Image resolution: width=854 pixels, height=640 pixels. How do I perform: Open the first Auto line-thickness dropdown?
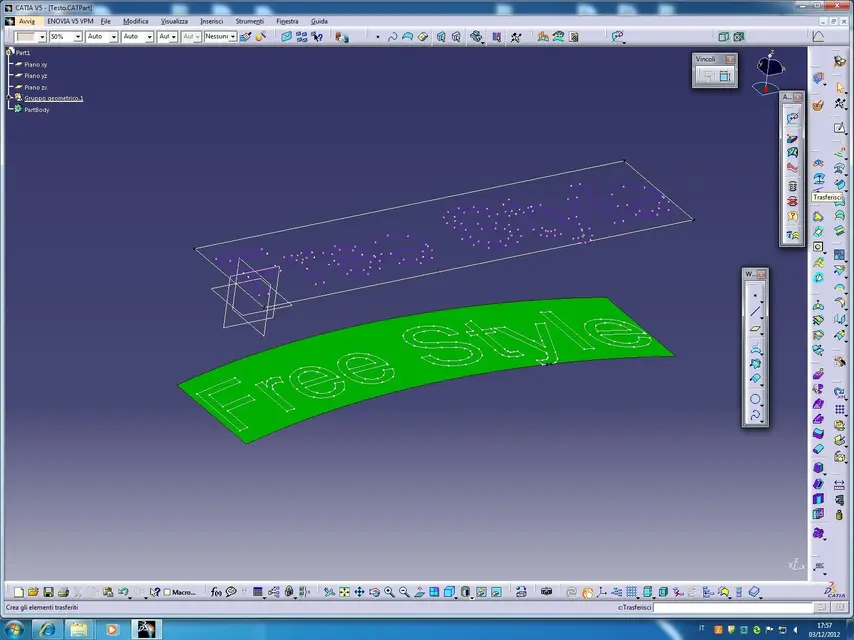tap(114, 36)
